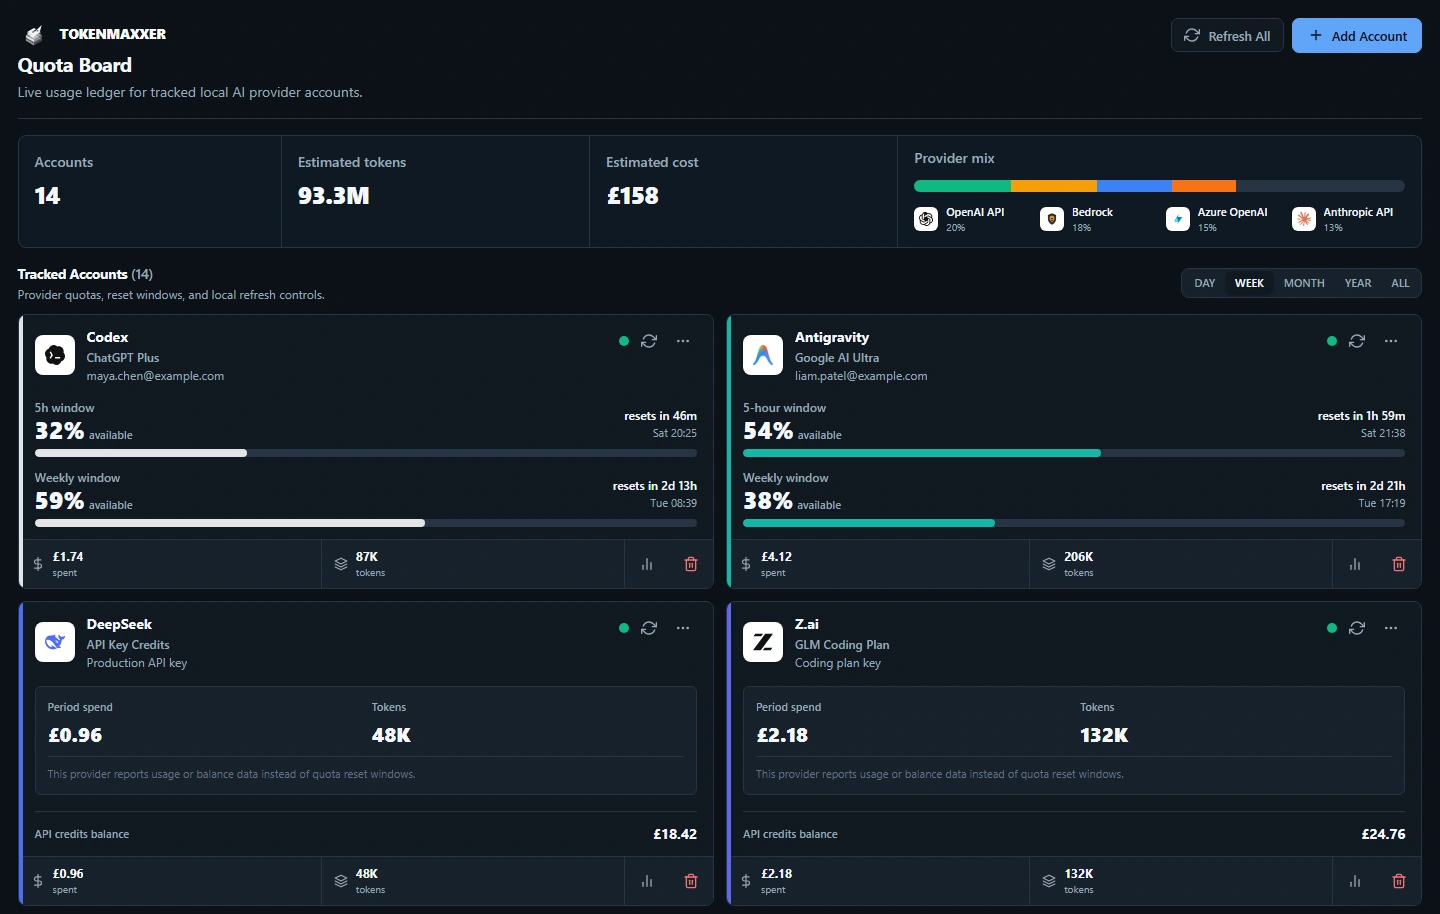Screen dimensions: 1440x914
Task: Click the Azure OpenAI provider legend
Action: [x=1217, y=219]
